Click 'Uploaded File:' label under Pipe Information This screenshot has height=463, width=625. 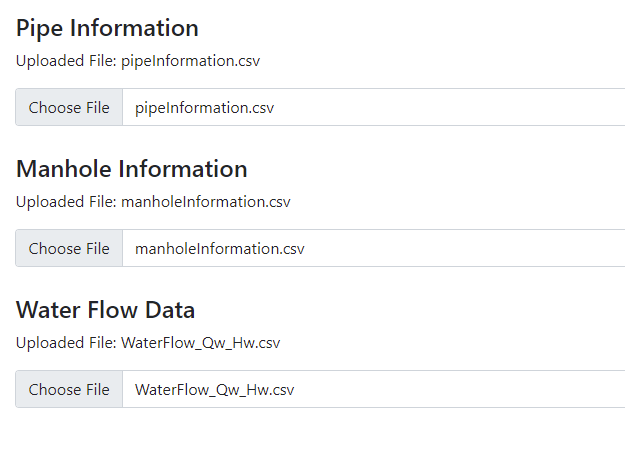pyautogui.click(x=65, y=60)
